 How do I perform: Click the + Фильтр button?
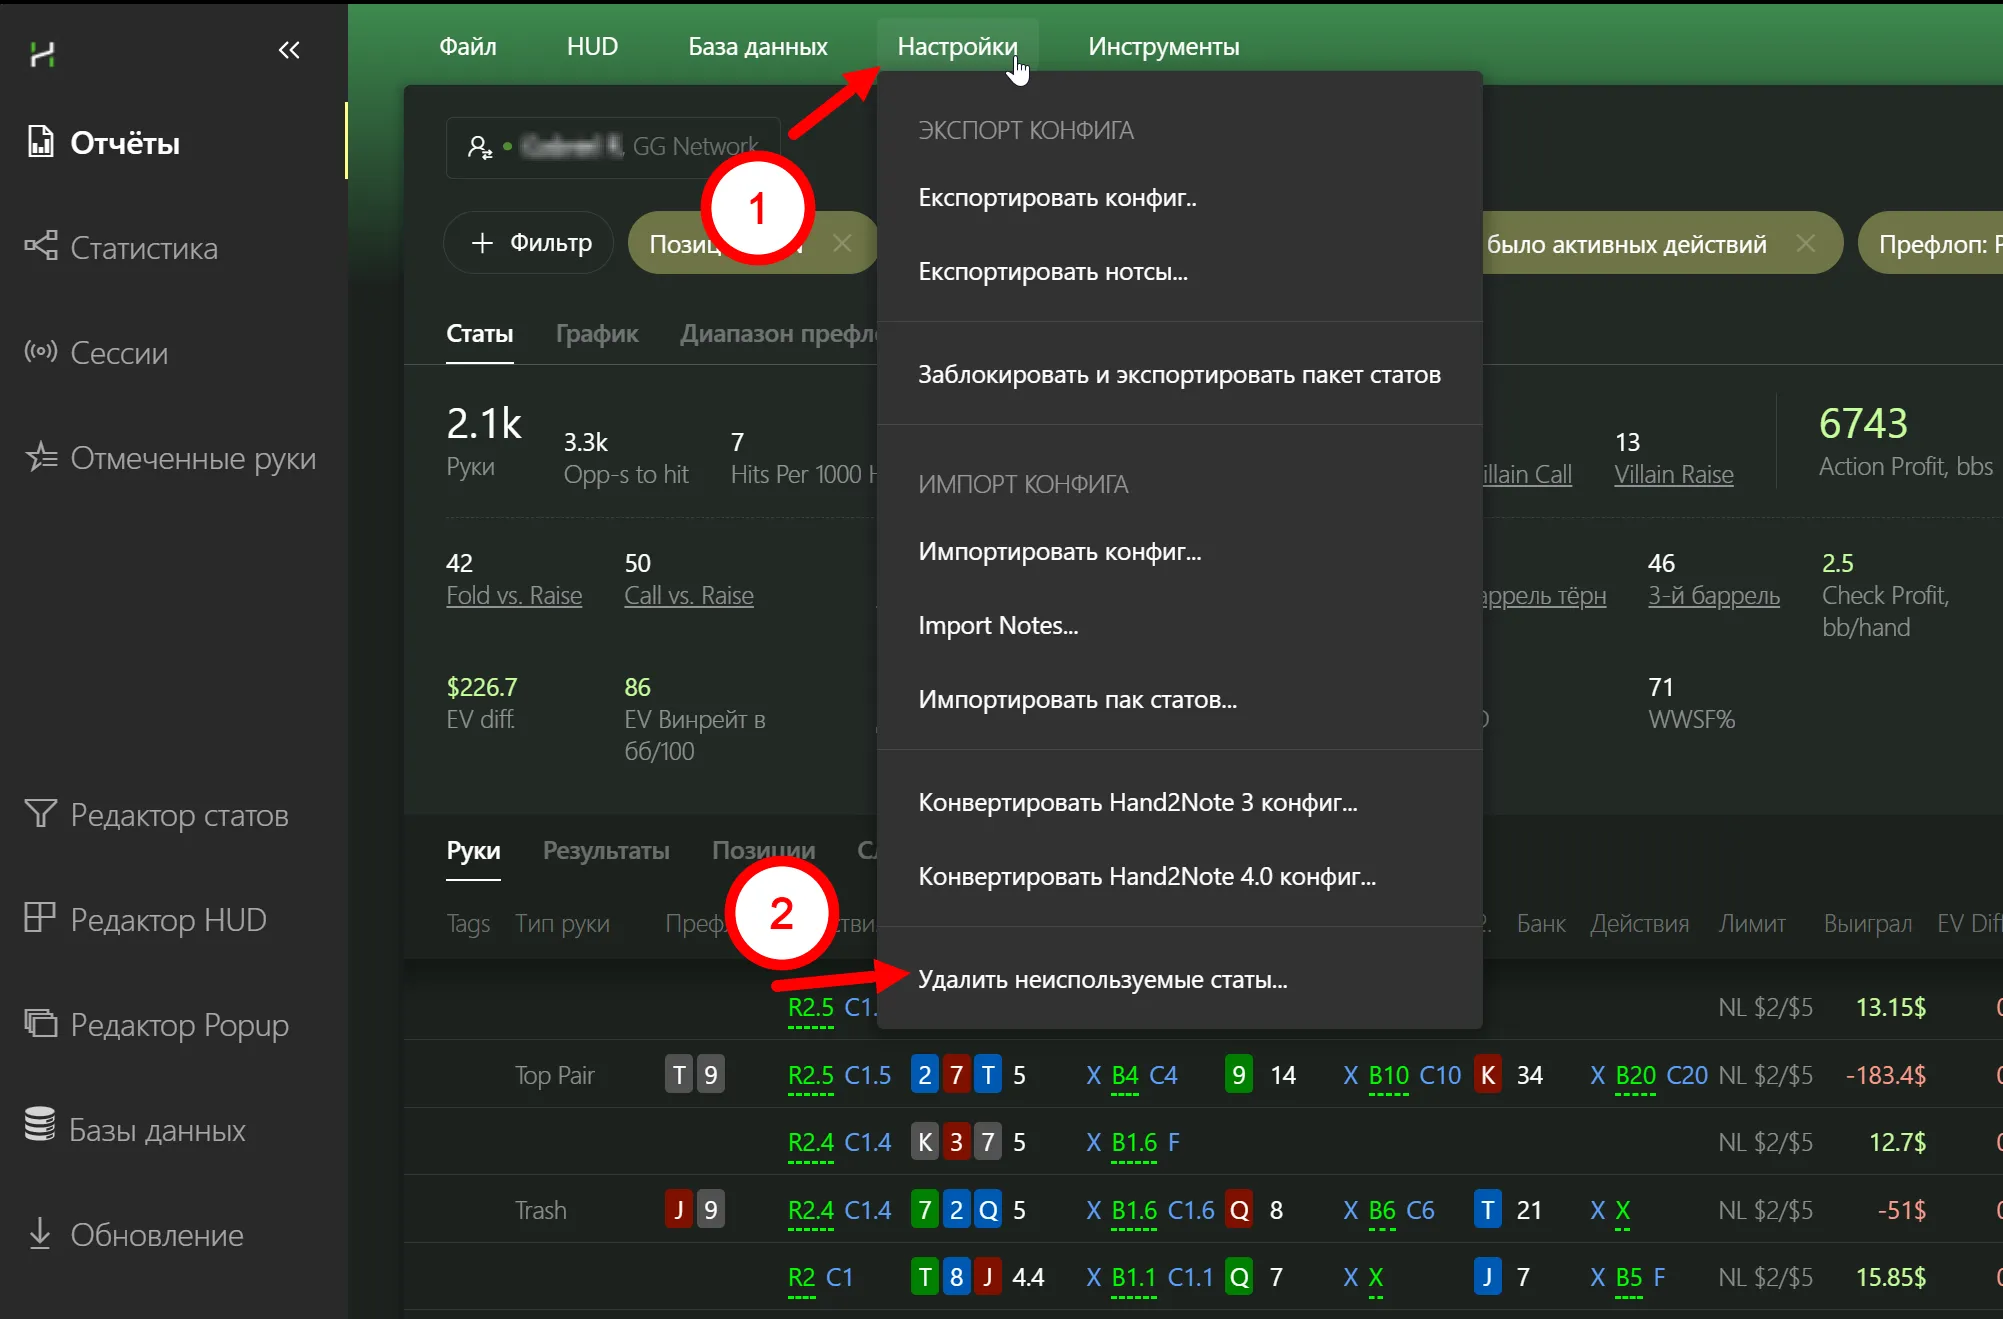[x=529, y=243]
